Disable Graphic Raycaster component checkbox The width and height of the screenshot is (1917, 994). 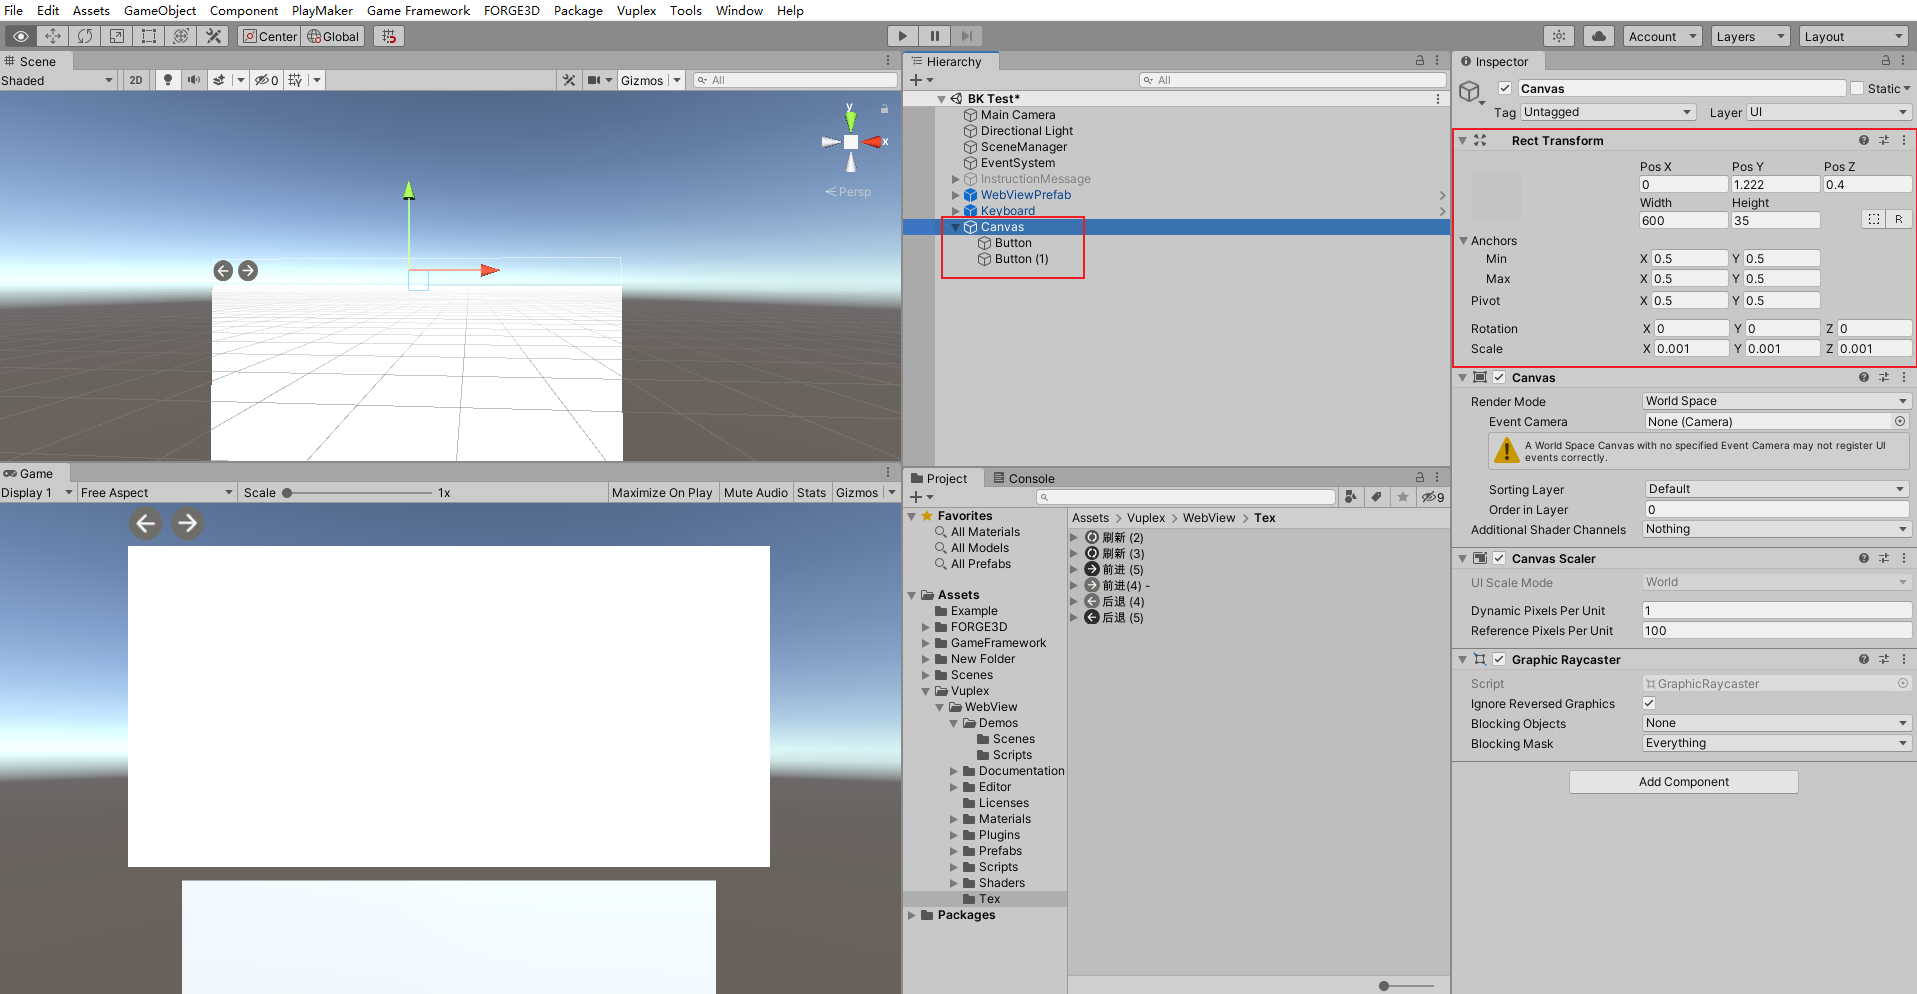[x=1499, y=659]
